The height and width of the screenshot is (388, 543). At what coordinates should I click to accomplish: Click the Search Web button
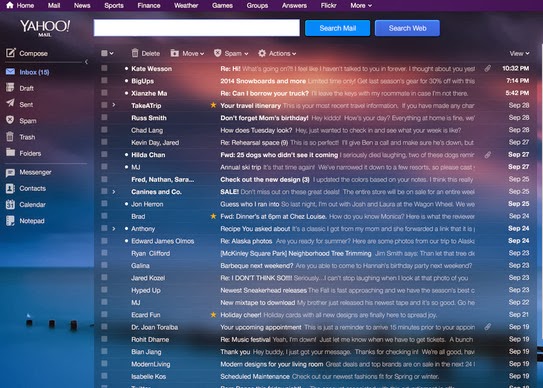(407, 28)
